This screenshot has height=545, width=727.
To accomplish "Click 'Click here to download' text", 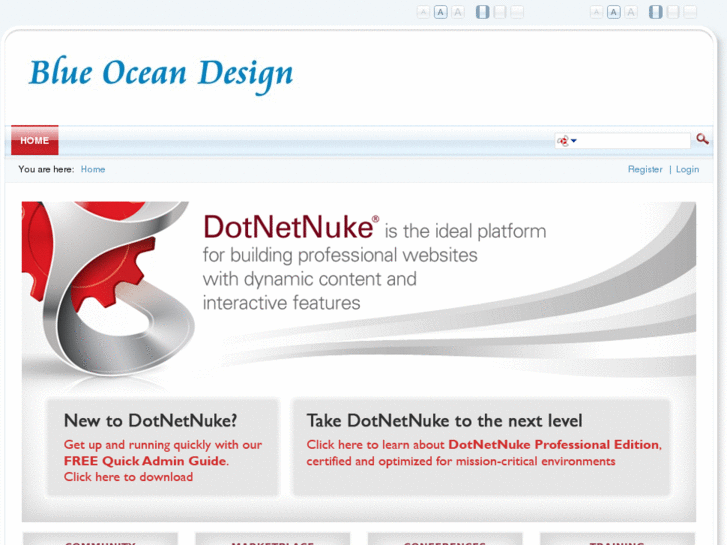I will [128, 477].
